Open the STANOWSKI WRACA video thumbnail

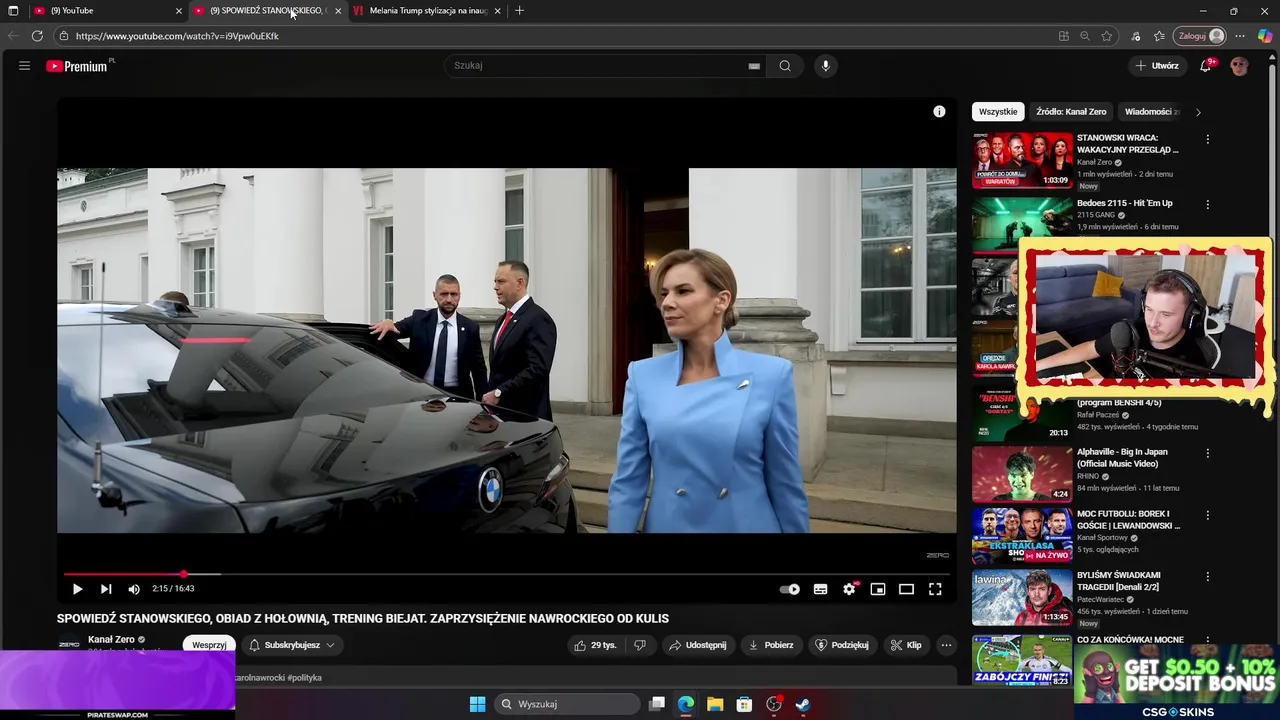point(1022,160)
